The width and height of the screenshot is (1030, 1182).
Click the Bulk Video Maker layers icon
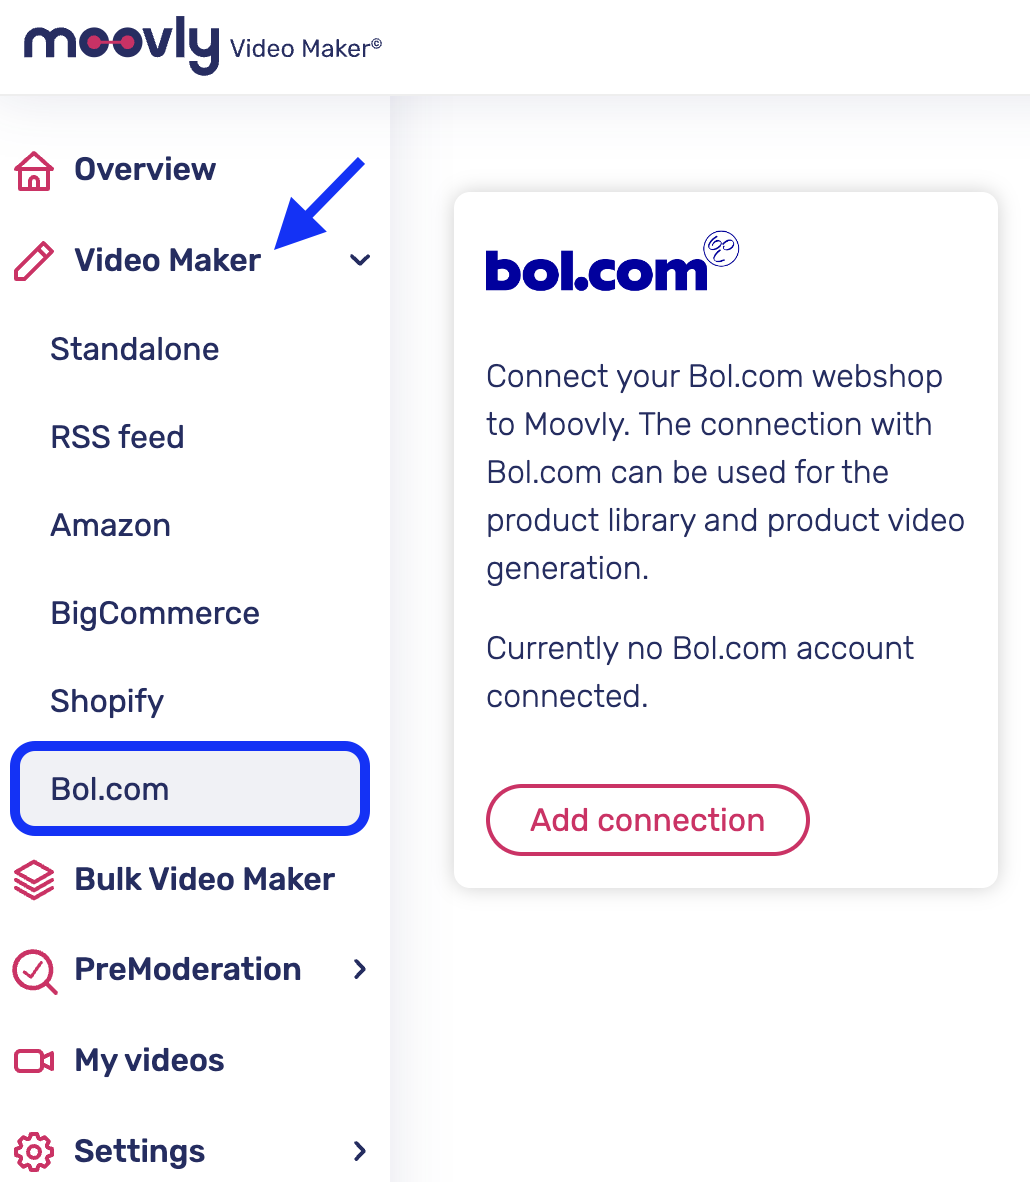[34, 880]
